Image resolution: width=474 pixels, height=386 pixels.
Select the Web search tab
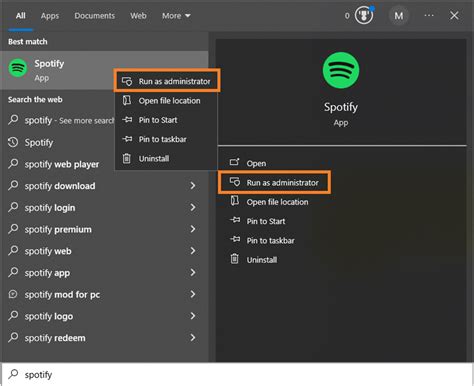tap(138, 16)
